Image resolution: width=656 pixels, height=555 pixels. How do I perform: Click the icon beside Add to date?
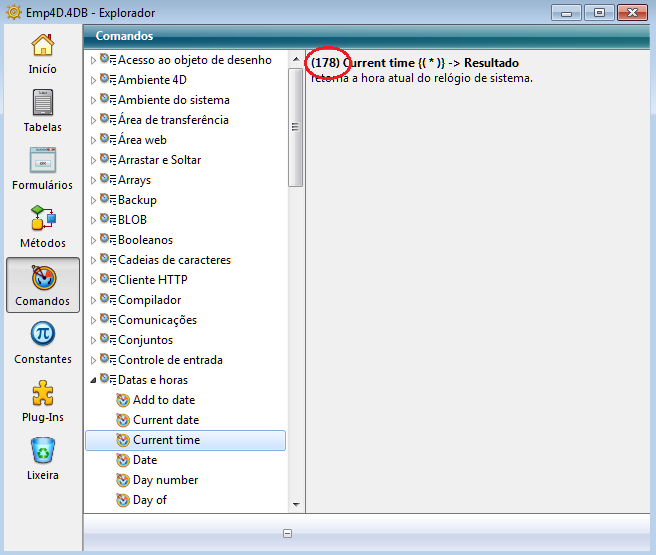click(x=123, y=400)
